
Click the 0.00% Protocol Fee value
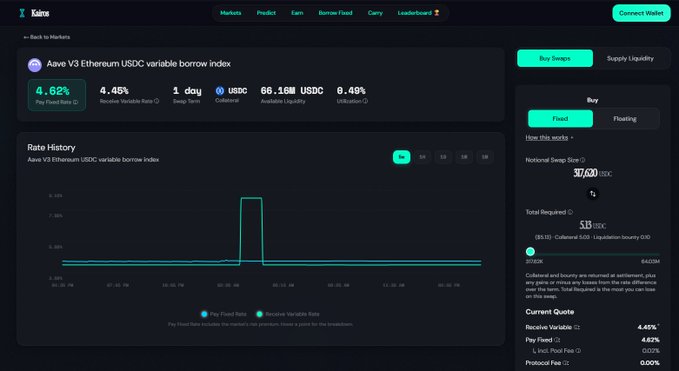[x=650, y=363]
